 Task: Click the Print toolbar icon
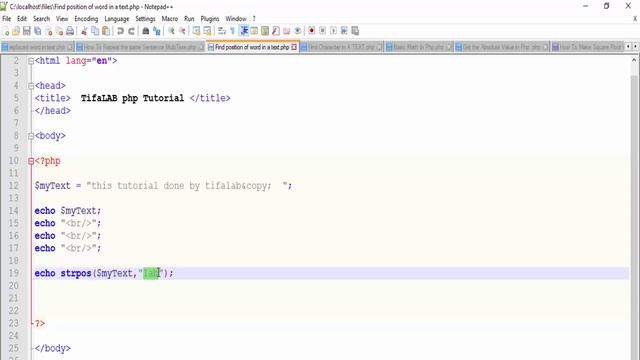[x=70, y=31]
